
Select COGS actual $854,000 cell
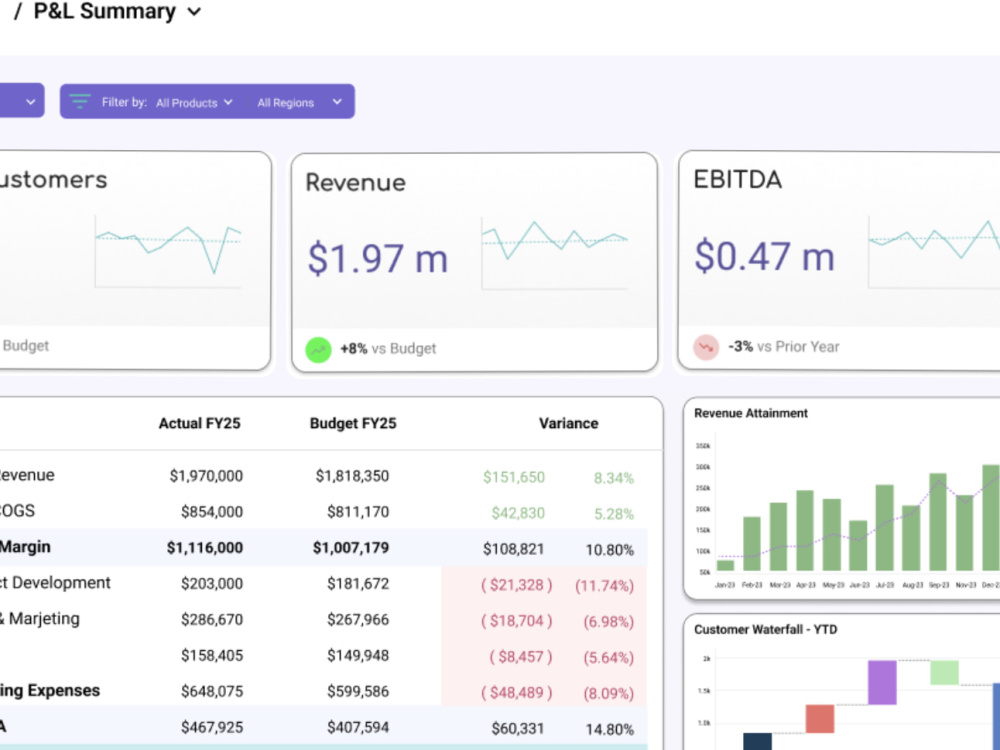[212, 511]
